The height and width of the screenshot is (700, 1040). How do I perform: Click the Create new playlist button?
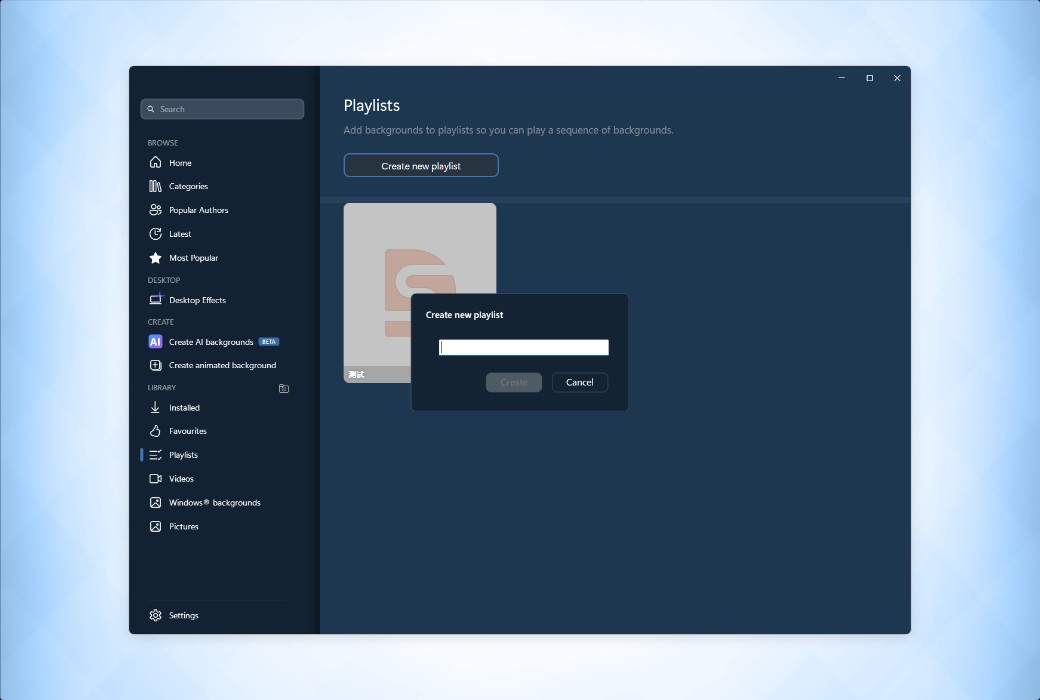click(421, 165)
